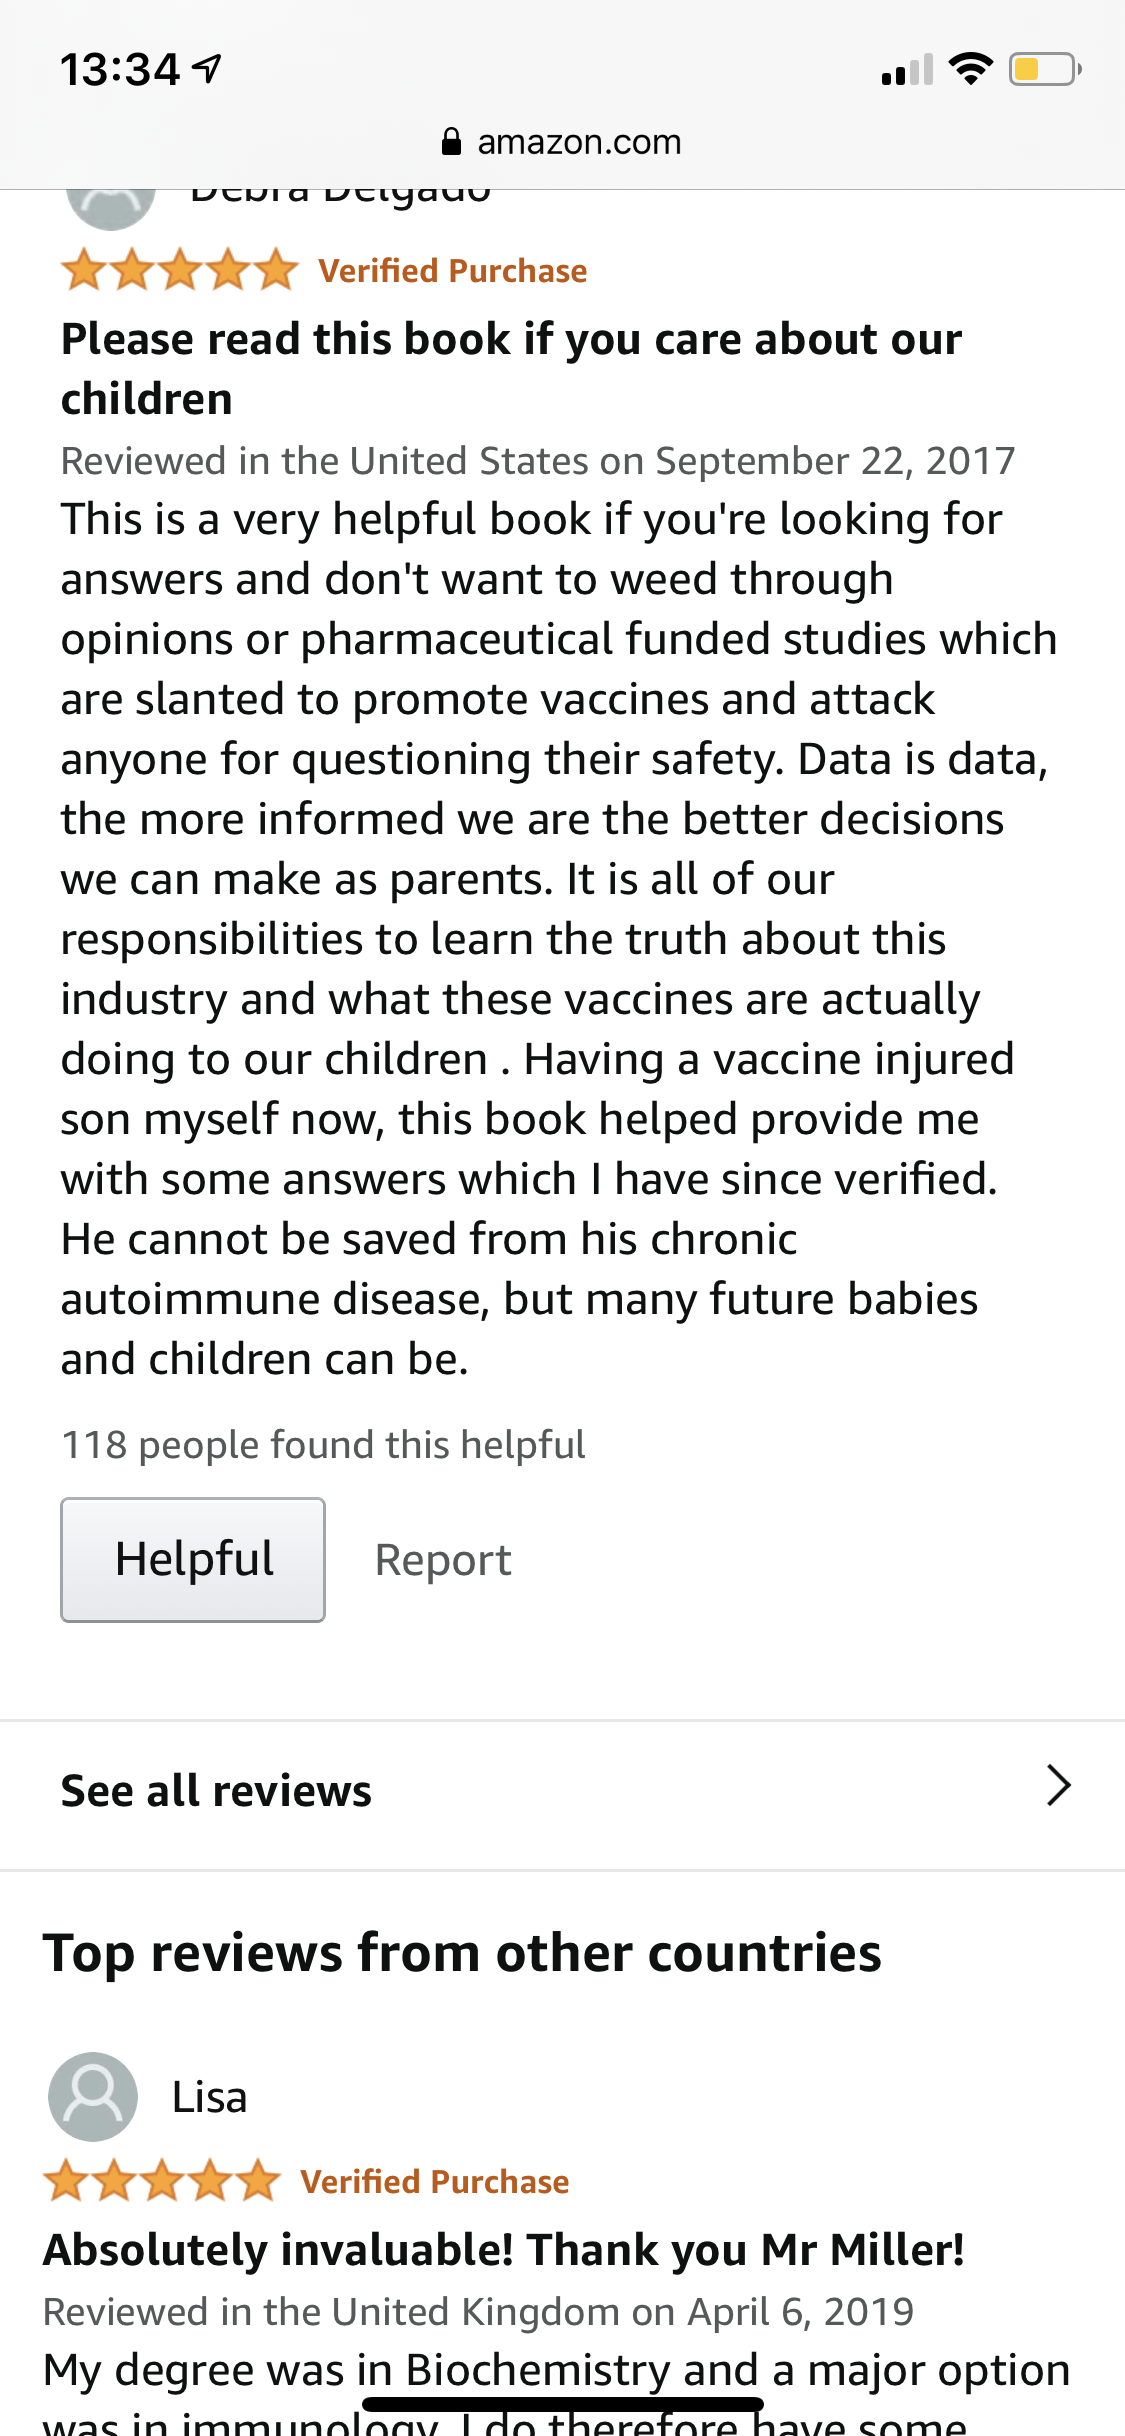Tap the lock icon beside amazon.com
The width and height of the screenshot is (1125, 2436).
pos(451,142)
